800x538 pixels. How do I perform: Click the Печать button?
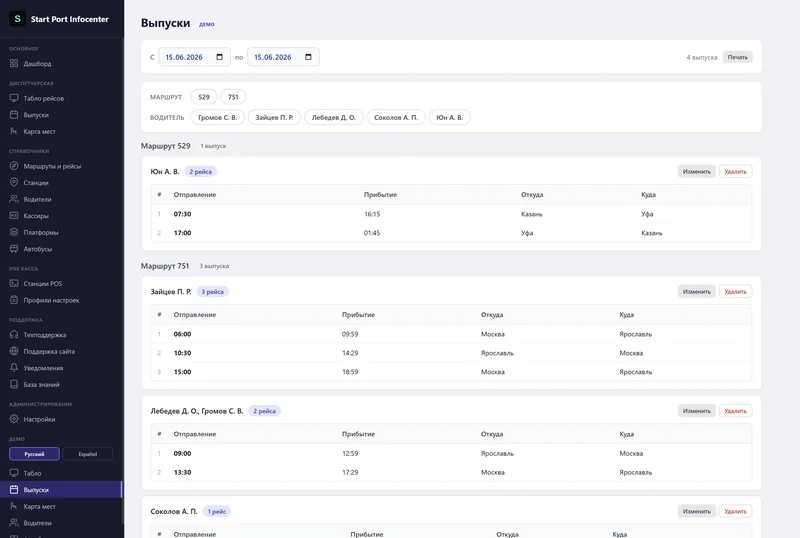tap(737, 57)
